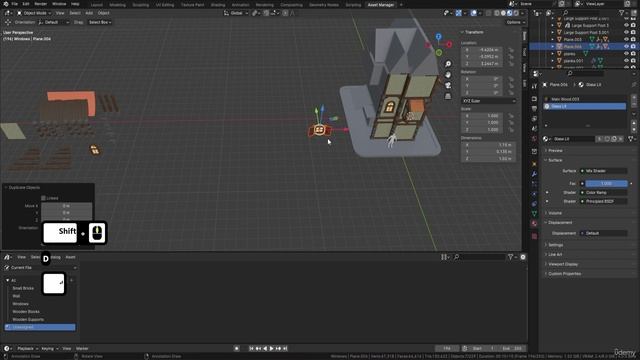Switch perspective/orthographic grid icon
The image size is (640, 360).
[x=448, y=96]
